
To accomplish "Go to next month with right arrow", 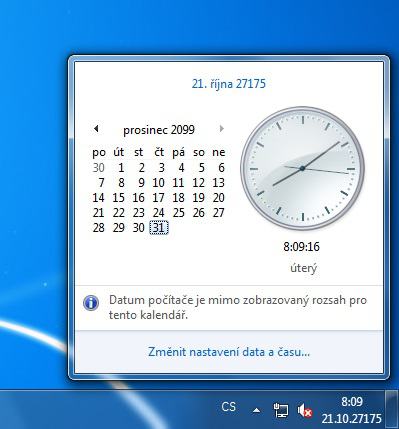I will (x=221, y=129).
